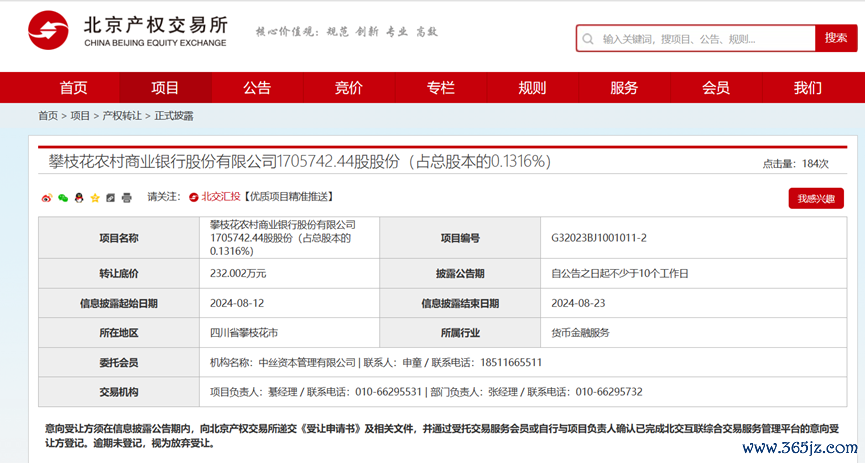Select the region 四川省攀枝花市
865x463 pixels.
(x=244, y=333)
